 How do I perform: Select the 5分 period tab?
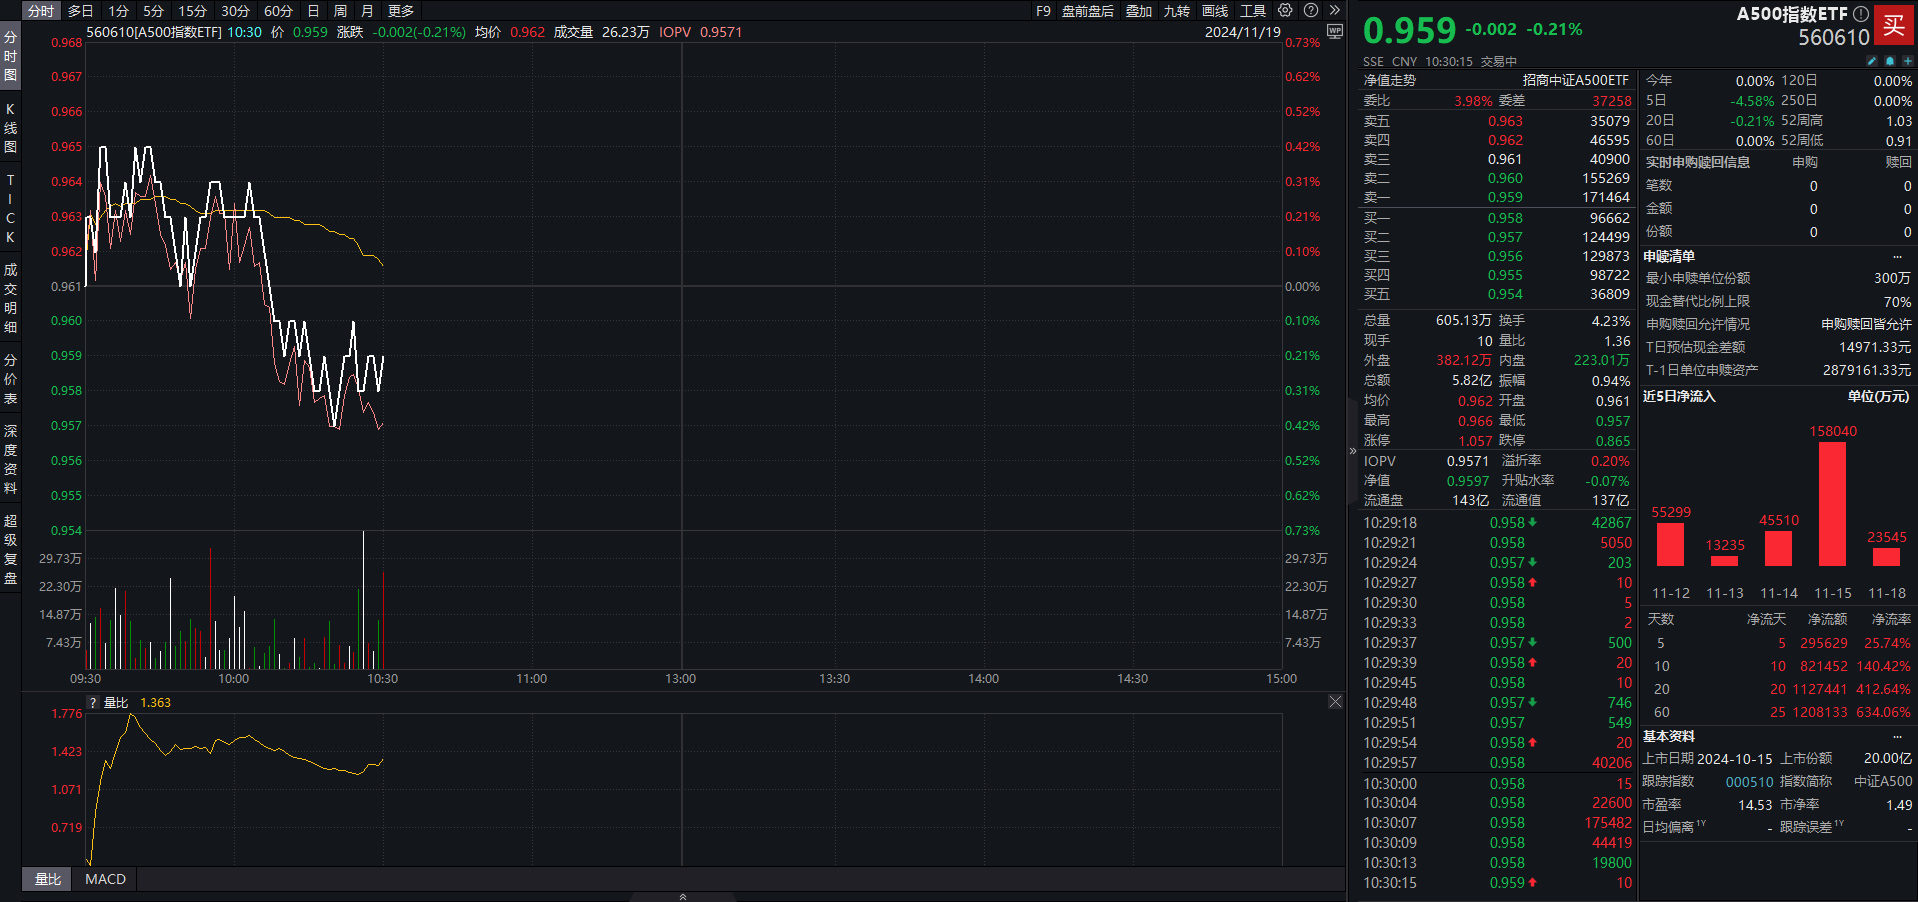coord(153,11)
